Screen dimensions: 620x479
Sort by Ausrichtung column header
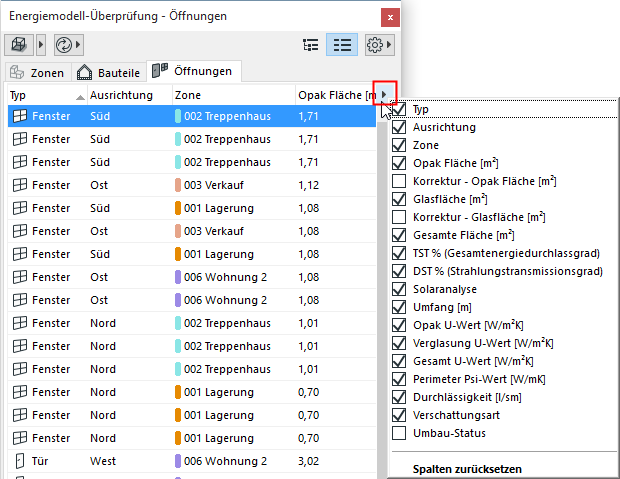click(129, 95)
